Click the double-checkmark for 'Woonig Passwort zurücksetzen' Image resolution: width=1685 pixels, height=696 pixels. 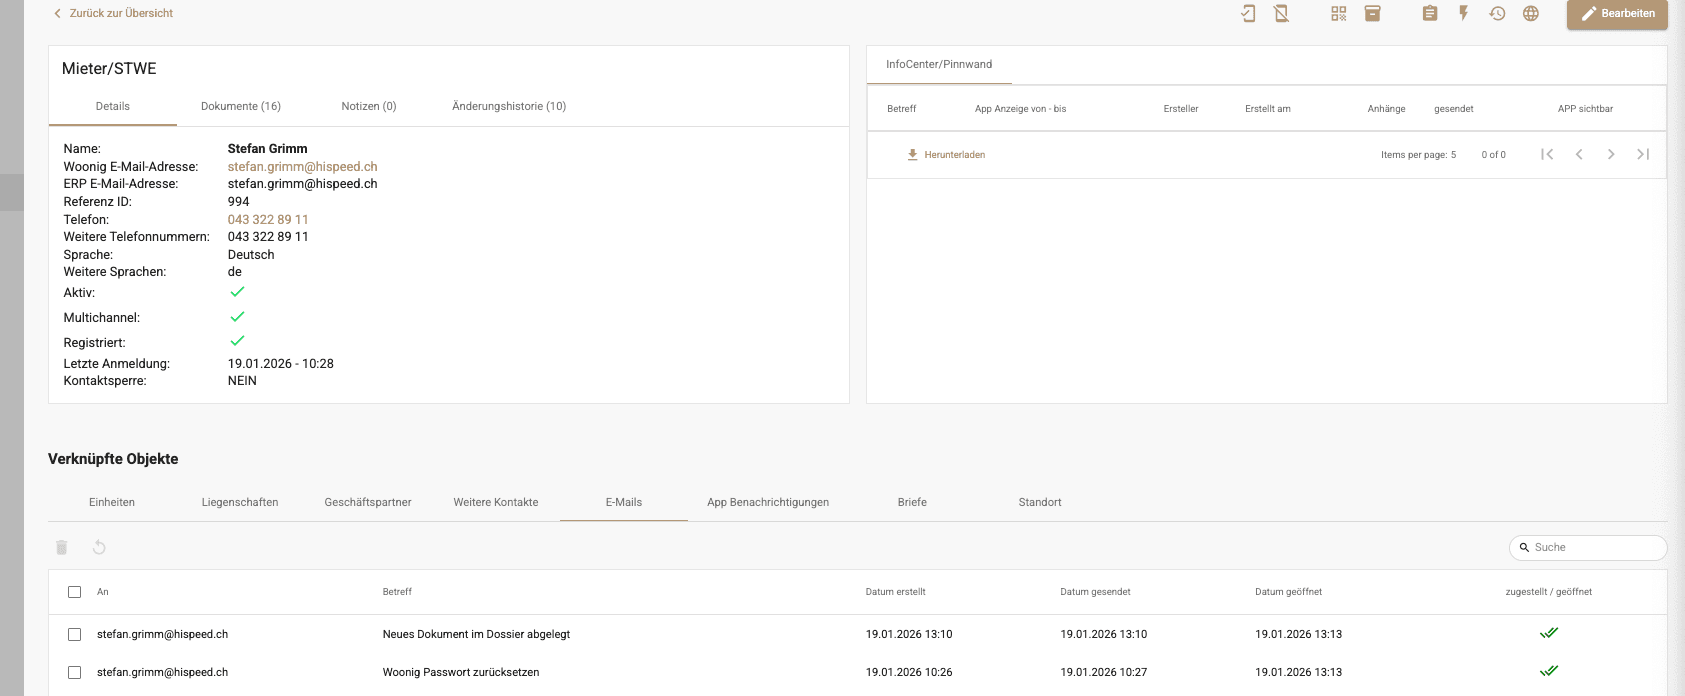1549,671
